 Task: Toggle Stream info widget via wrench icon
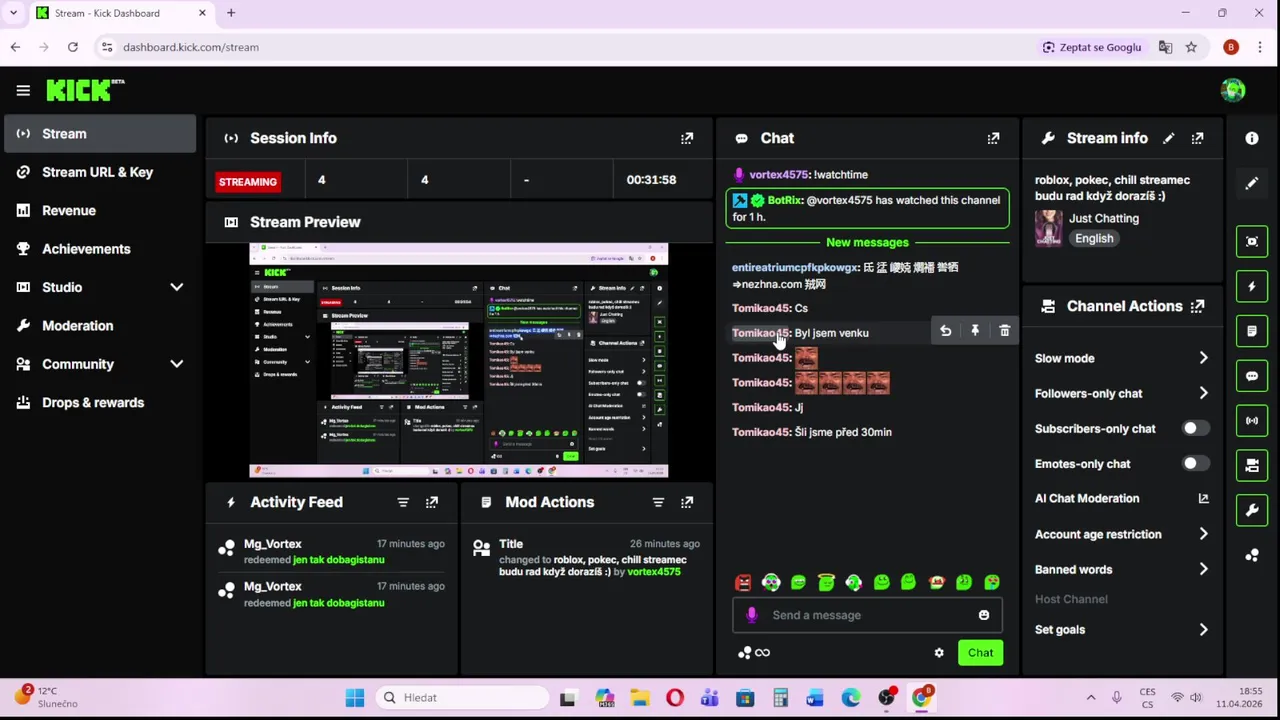[x=1252, y=511]
